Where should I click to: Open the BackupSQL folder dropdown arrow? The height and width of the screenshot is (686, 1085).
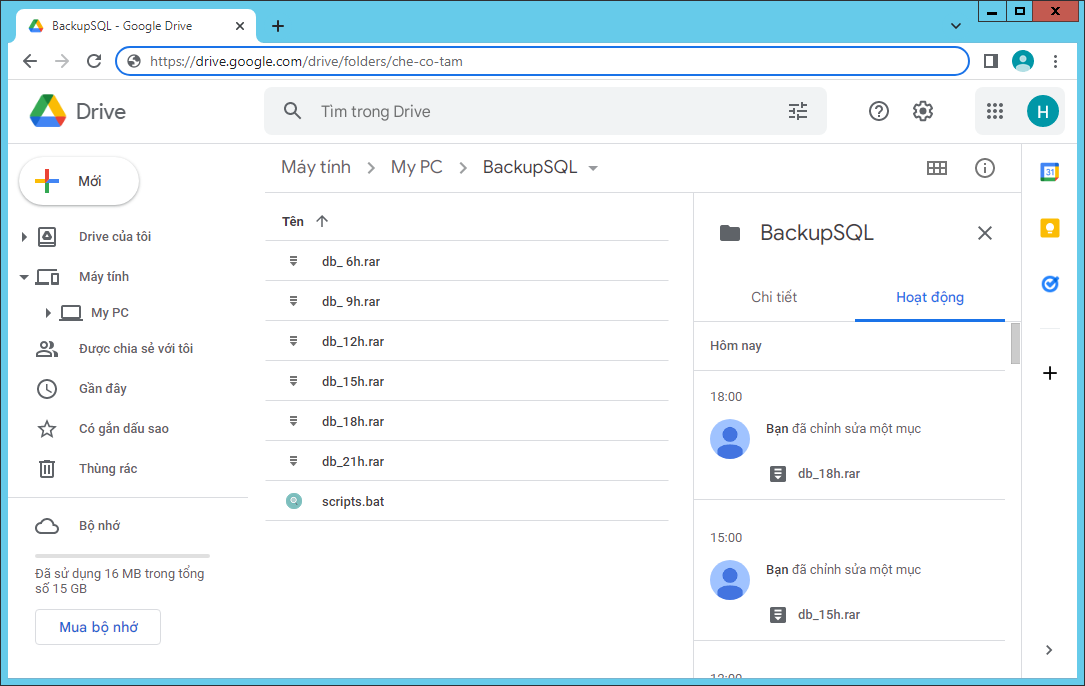(x=593, y=168)
